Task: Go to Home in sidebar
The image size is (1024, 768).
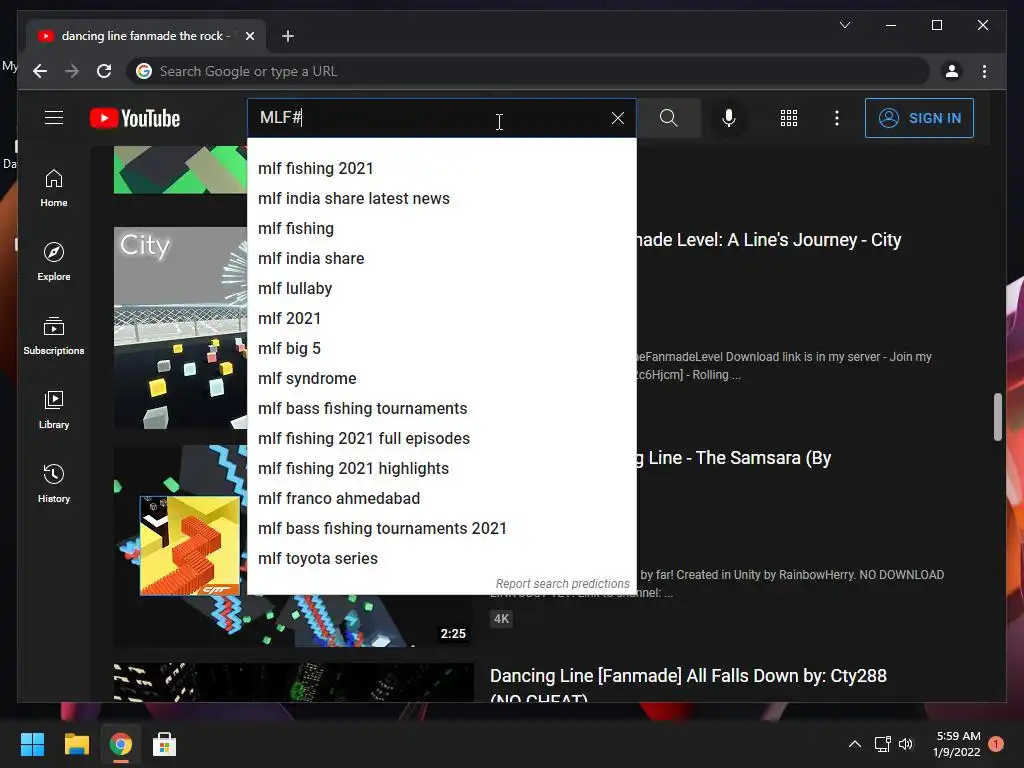Action: click(54, 188)
